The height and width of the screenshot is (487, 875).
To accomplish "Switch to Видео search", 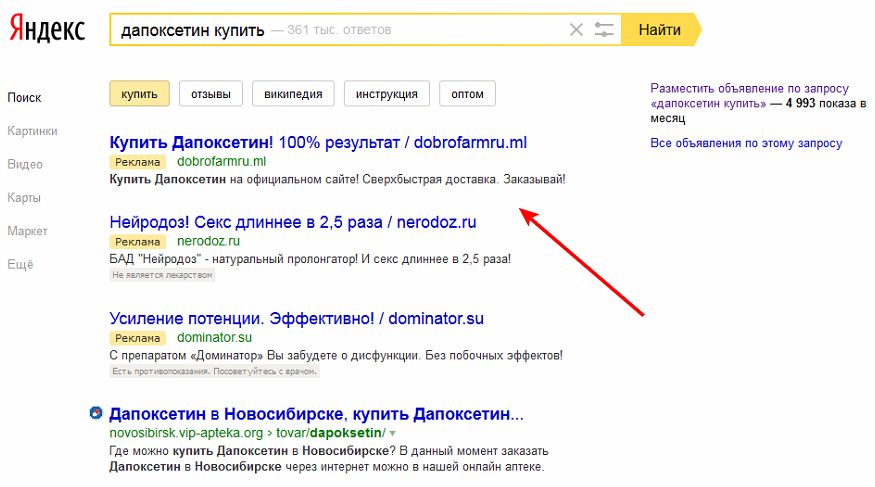I will (25, 165).
